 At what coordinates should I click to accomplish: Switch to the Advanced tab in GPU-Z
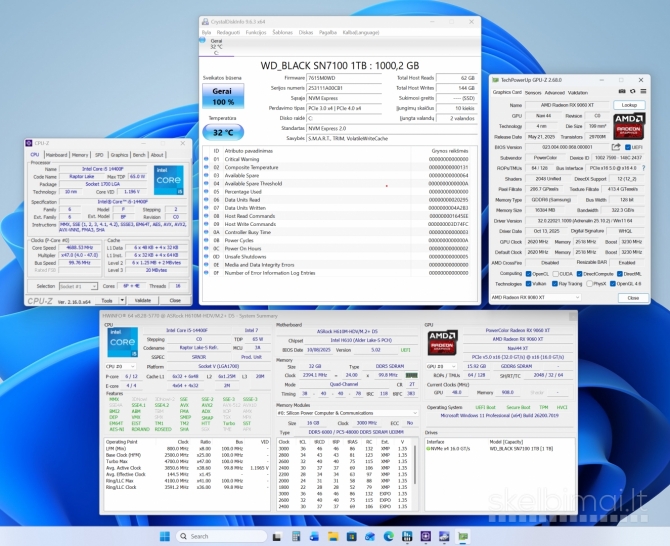tap(555, 93)
